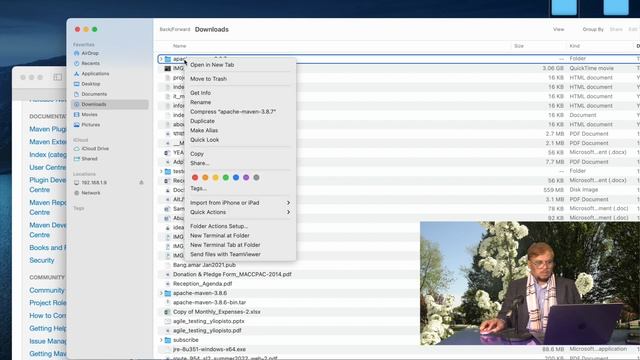Select jre-8u351-windows-x64.exe file
Screen dimensions: 640x360
[x=209, y=349]
